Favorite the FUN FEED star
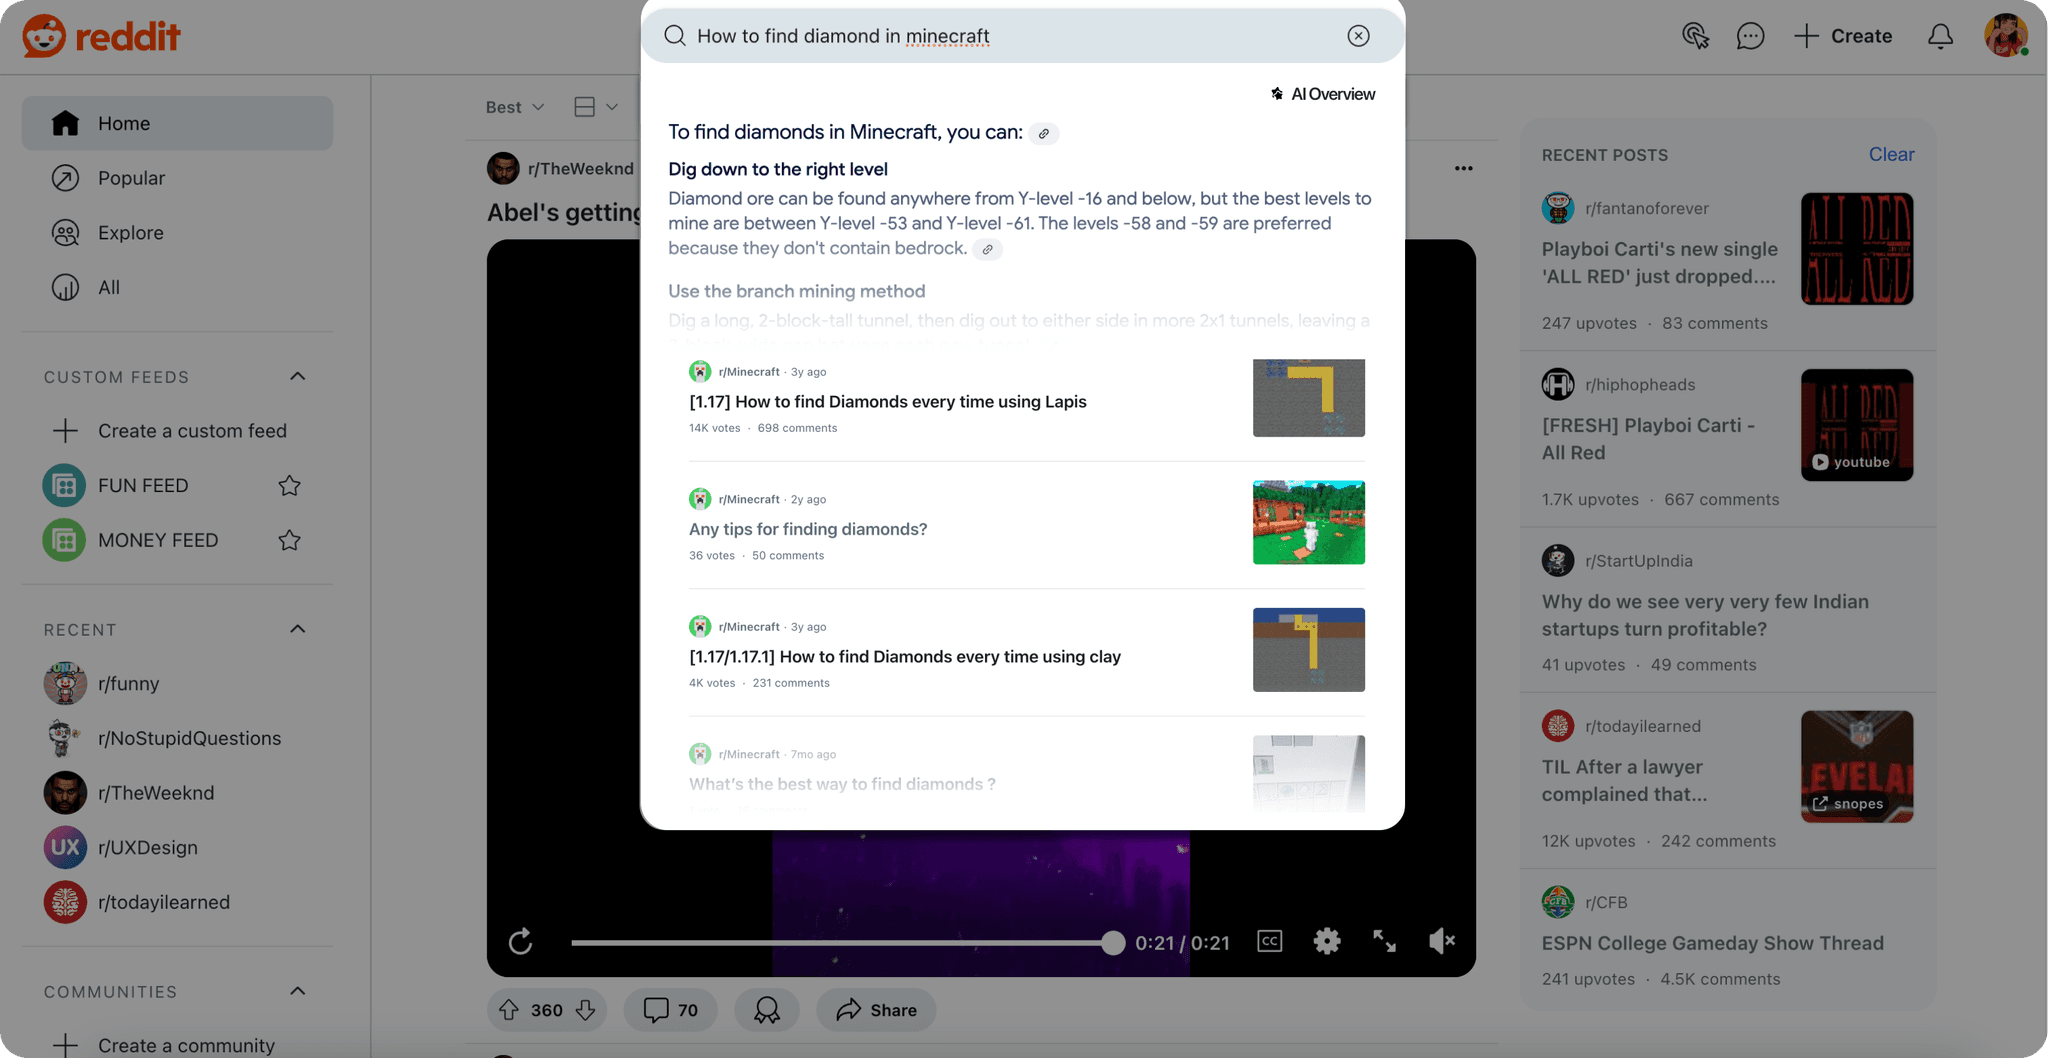 pos(289,486)
